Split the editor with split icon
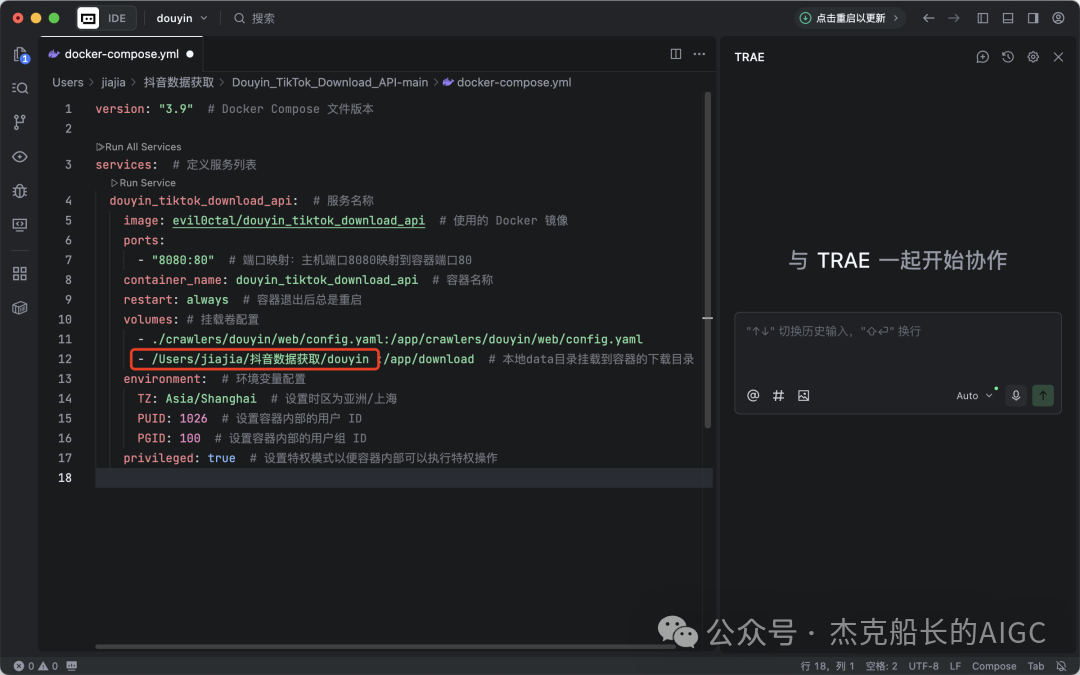Screen dimensions: 1080x675 pos(676,54)
